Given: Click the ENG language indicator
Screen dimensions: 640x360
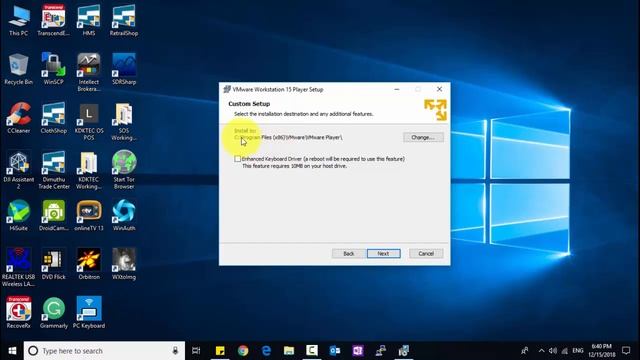Looking at the screenshot, I should (578, 351).
